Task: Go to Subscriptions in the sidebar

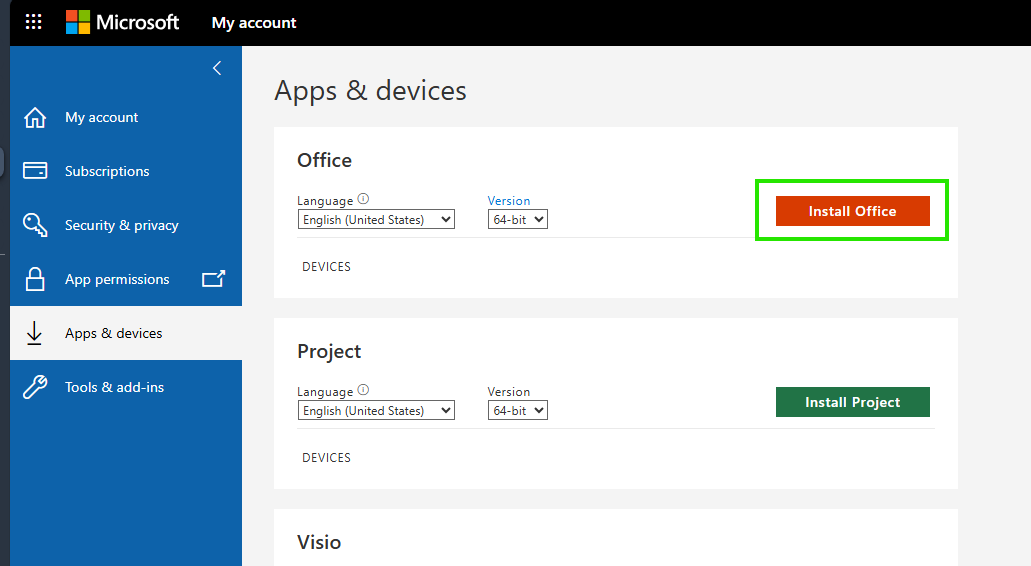Action: click(107, 171)
